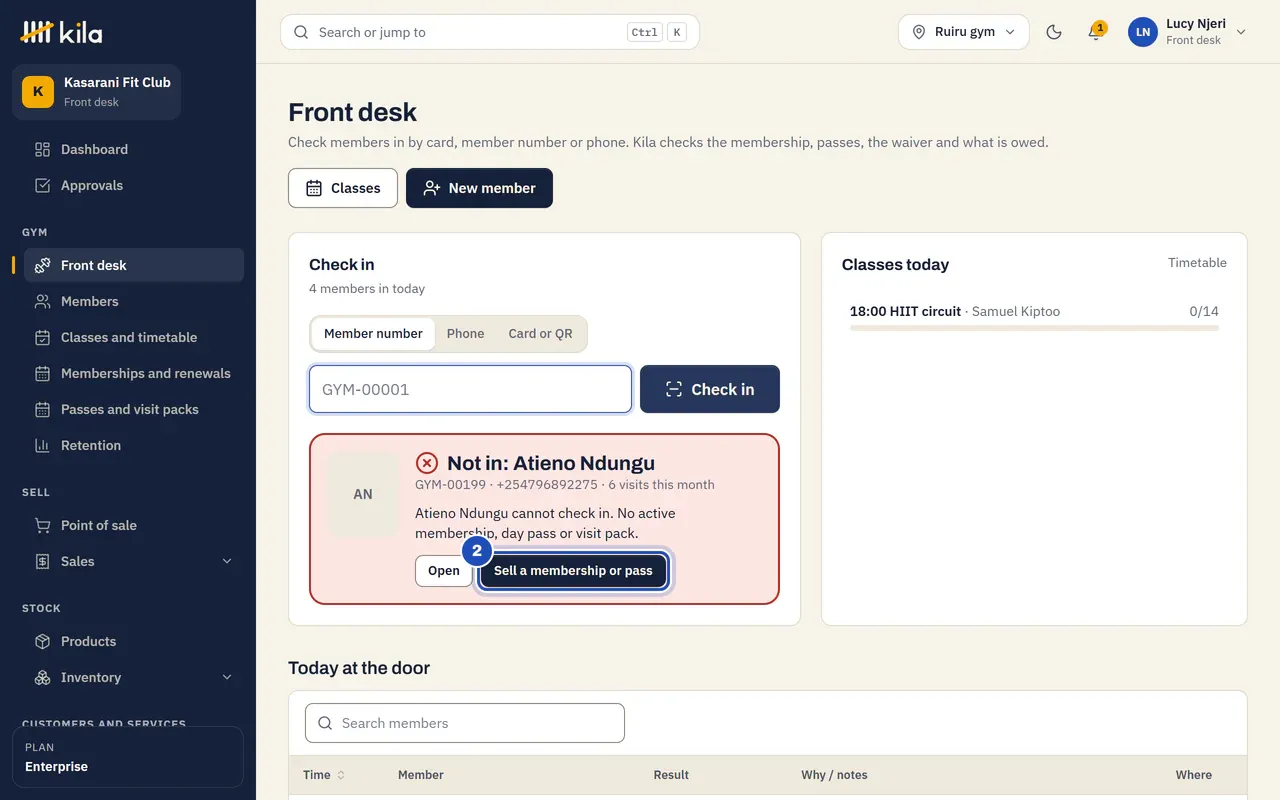Open Products in Stock section
This screenshot has width=1280, height=800.
(x=134, y=641)
